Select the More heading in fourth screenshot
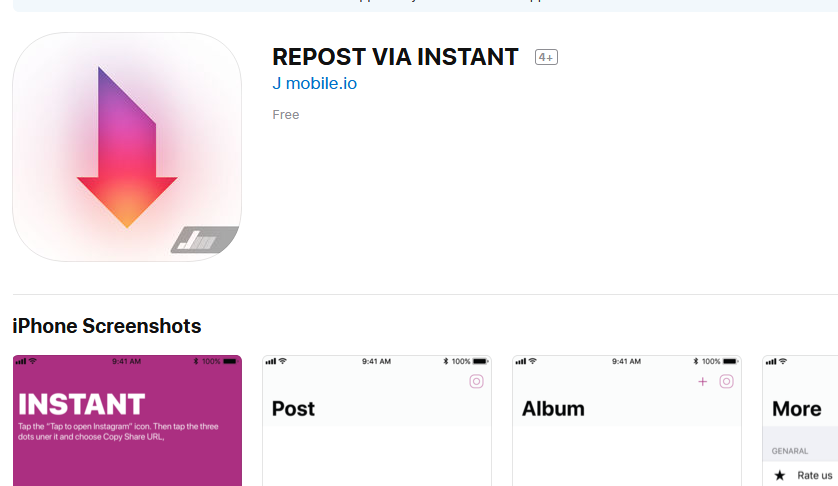Viewport: 838px width, 486px height. tap(797, 408)
